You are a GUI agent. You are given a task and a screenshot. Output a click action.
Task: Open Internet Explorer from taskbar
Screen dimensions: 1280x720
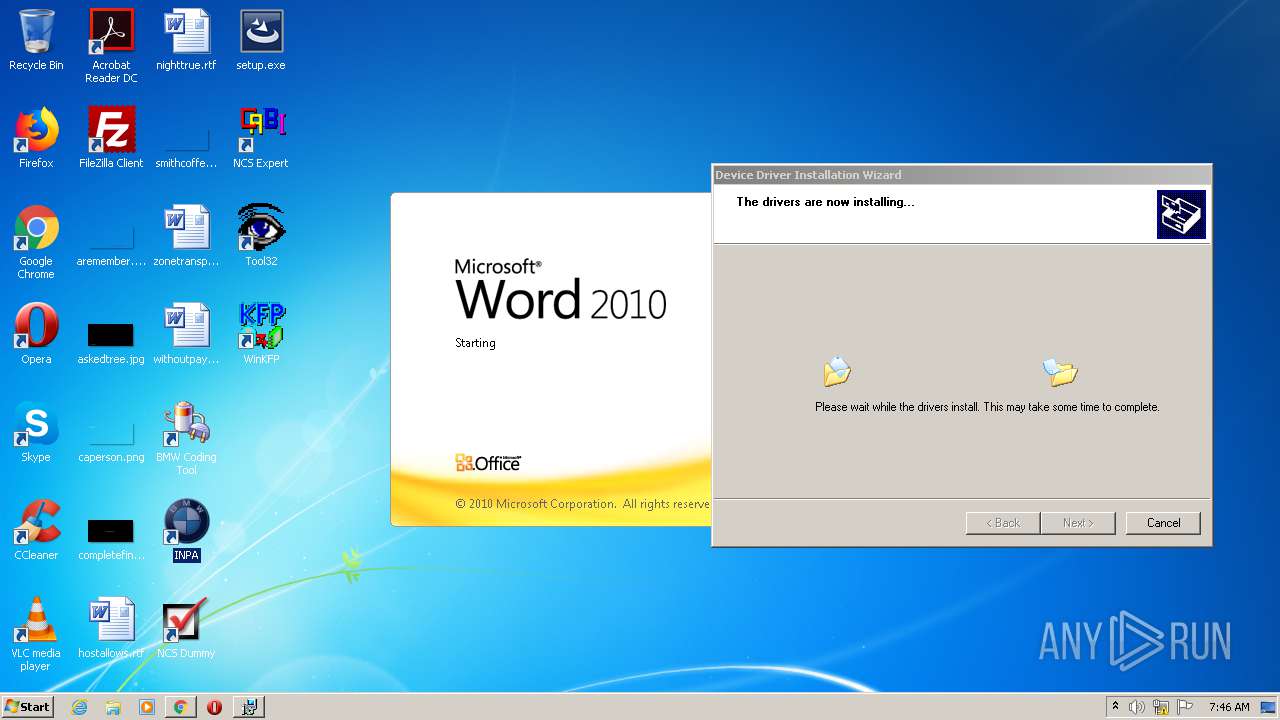point(80,707)
